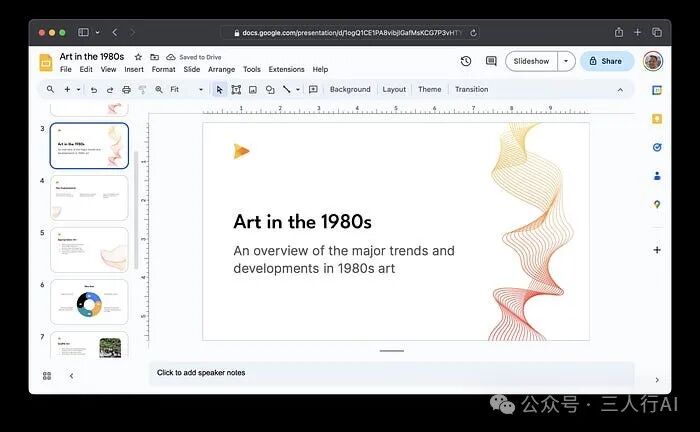Hide the menus with the up chevron

(620, 89)
